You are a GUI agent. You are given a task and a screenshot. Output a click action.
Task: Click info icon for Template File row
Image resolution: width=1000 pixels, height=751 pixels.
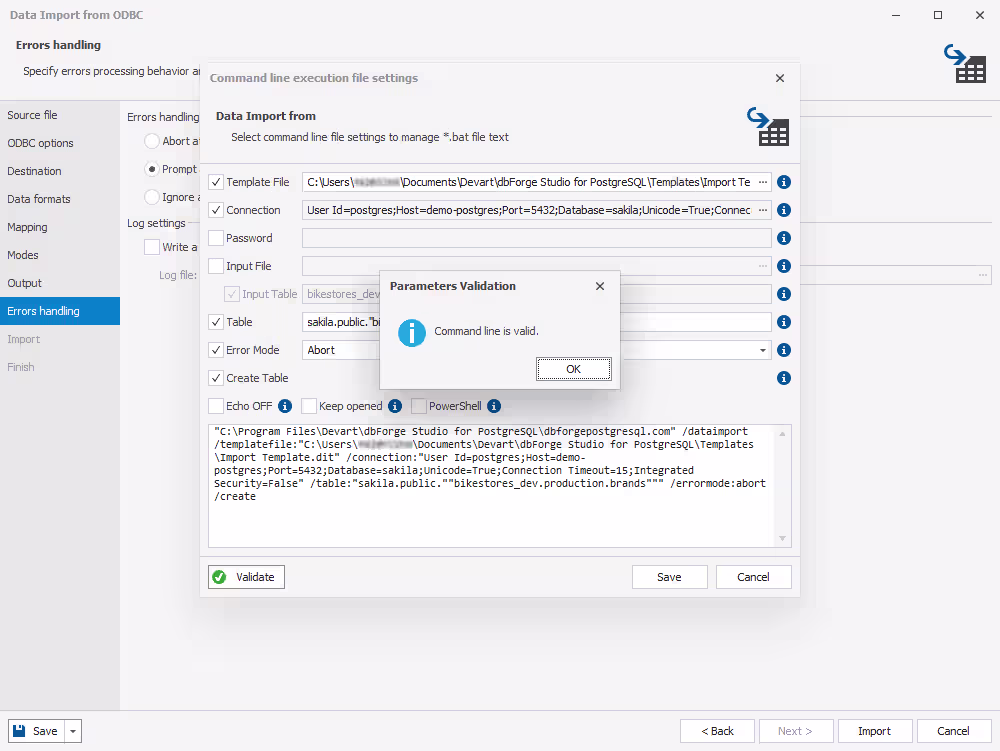(x=784, y=182)
